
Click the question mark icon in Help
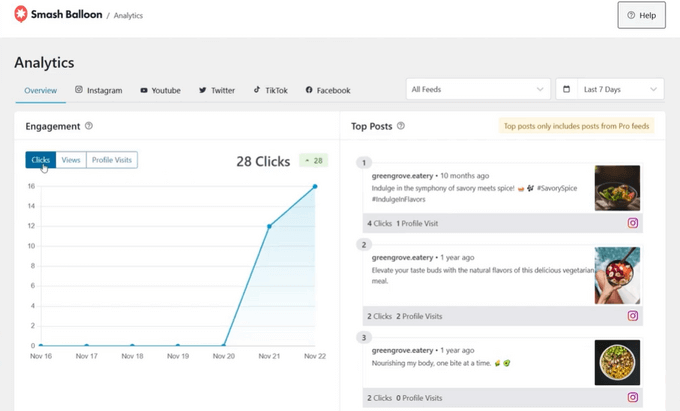pos(631,15)
